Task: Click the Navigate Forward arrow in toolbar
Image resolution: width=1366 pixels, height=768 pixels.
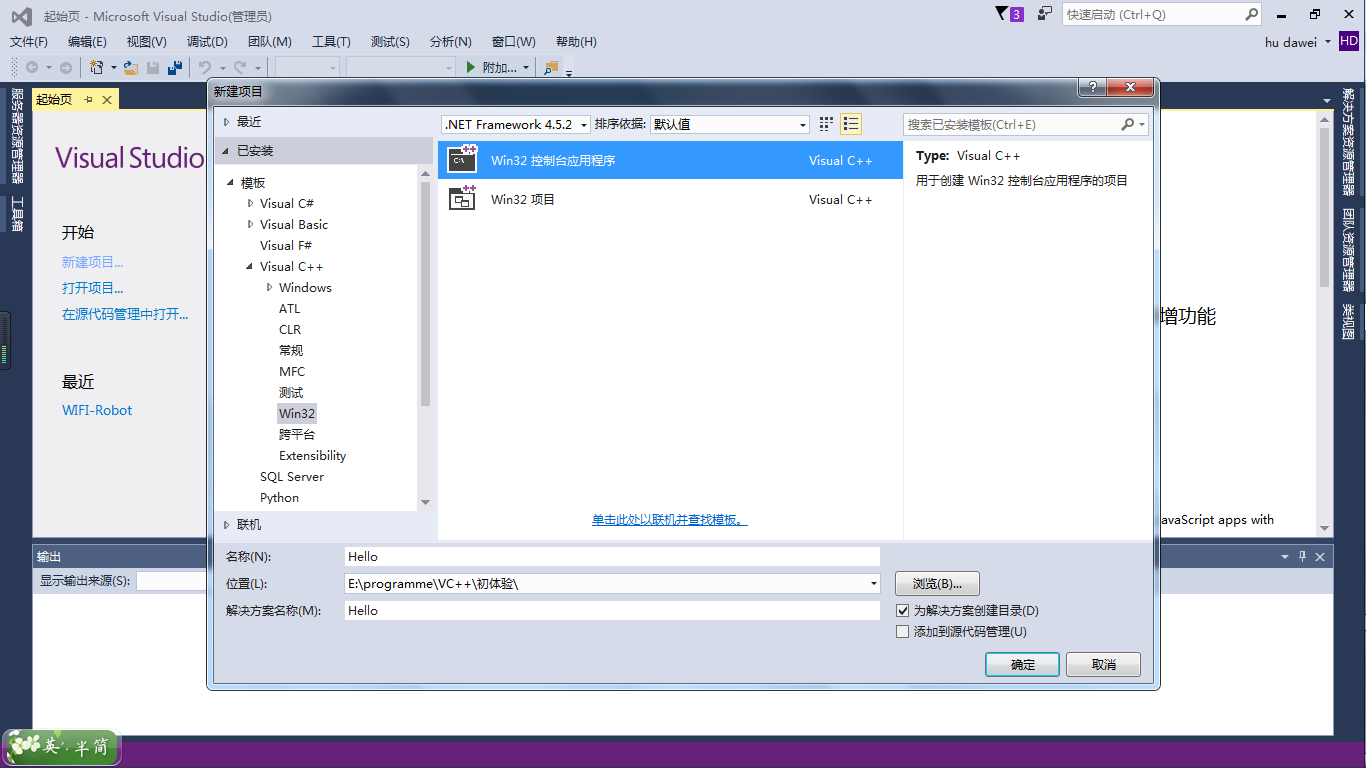Action: coord(66,67)
